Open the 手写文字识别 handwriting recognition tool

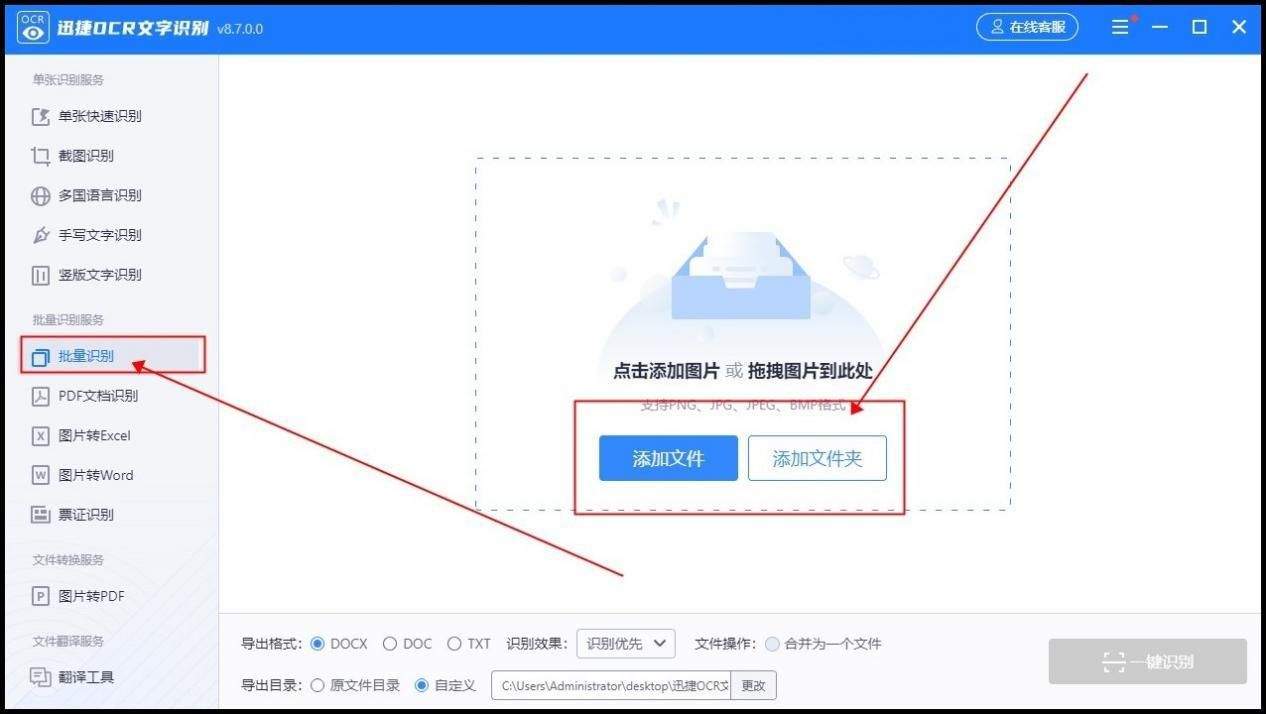(100, 235)
